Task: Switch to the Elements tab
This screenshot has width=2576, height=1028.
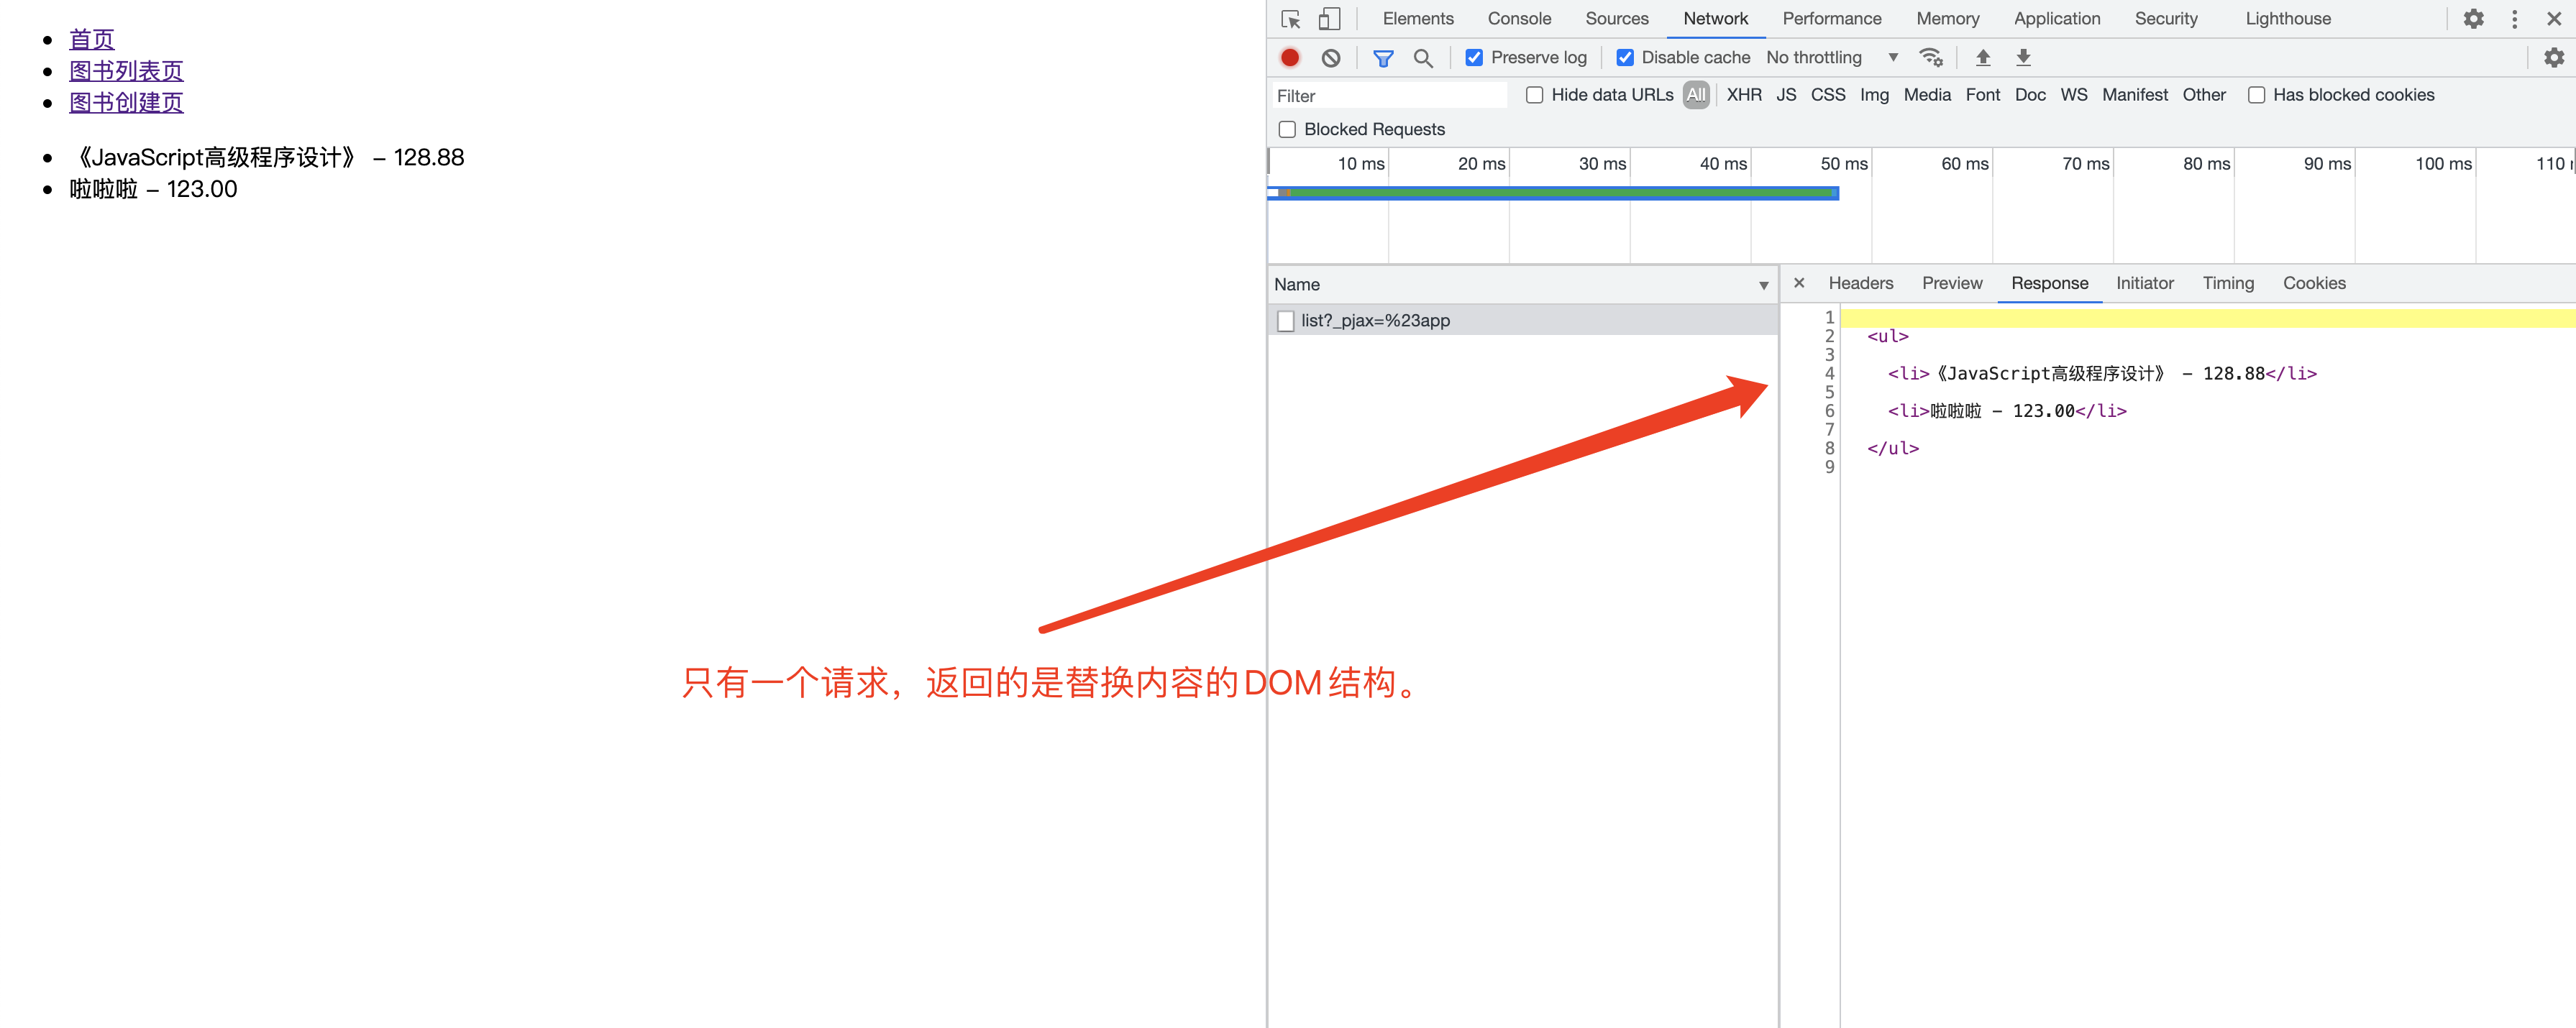Action: point(1417,19)
